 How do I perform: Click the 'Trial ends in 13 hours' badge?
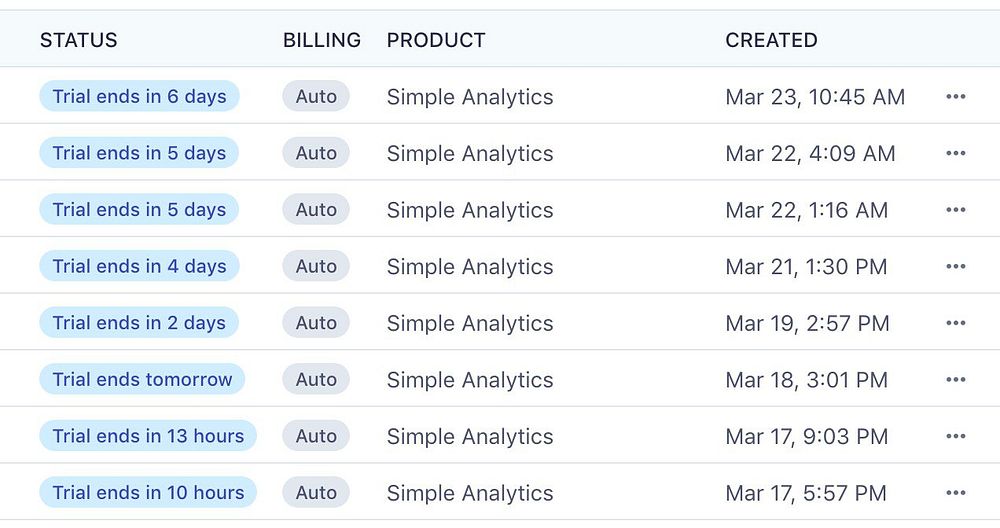(148, 436)
